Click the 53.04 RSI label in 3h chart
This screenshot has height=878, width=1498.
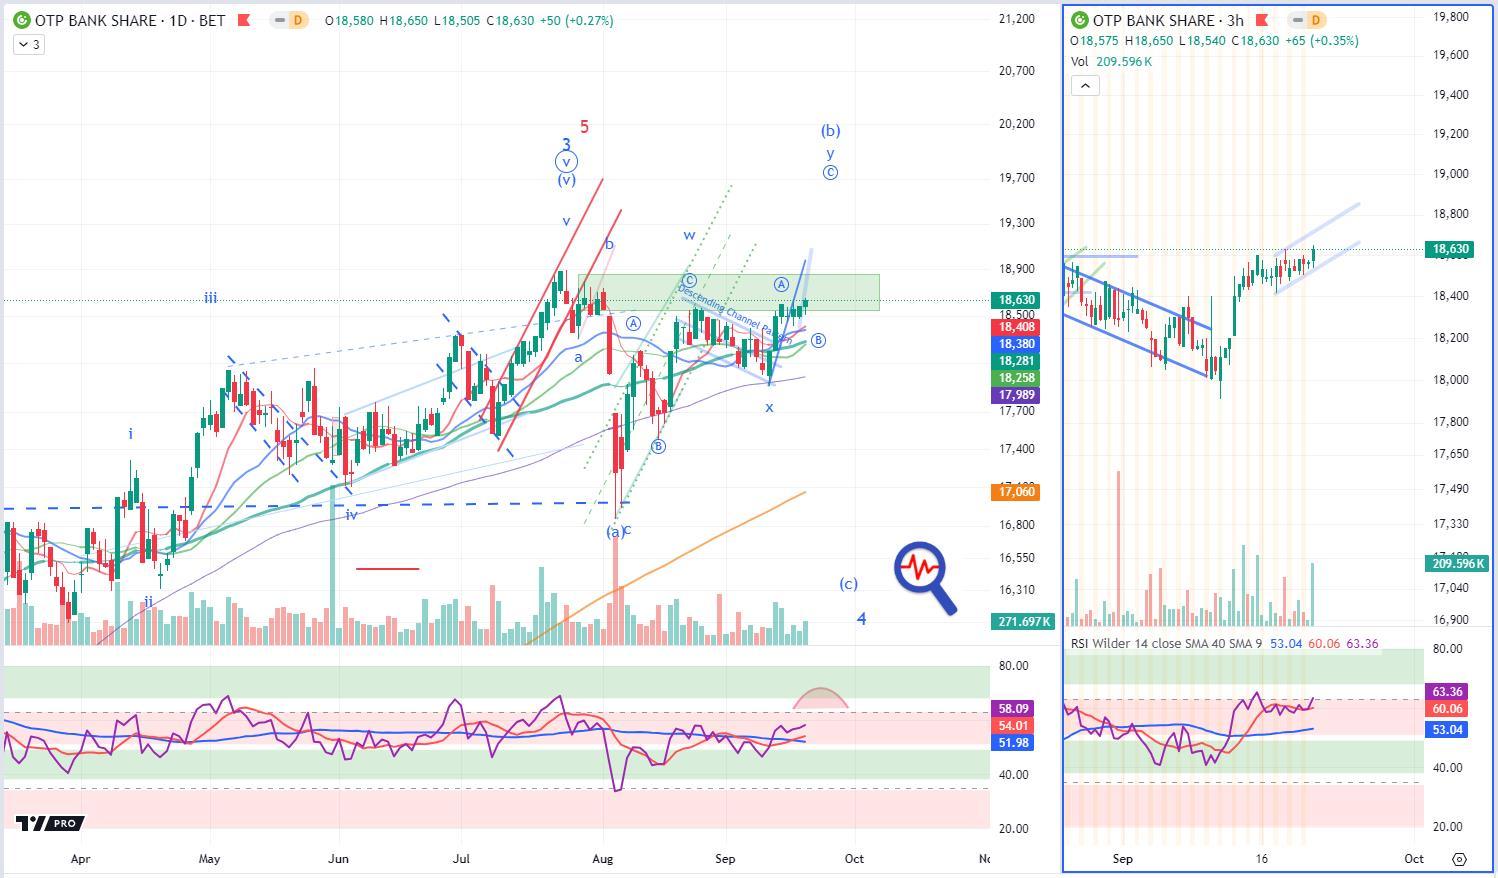pyautogui.click(x=1448, y=730)
